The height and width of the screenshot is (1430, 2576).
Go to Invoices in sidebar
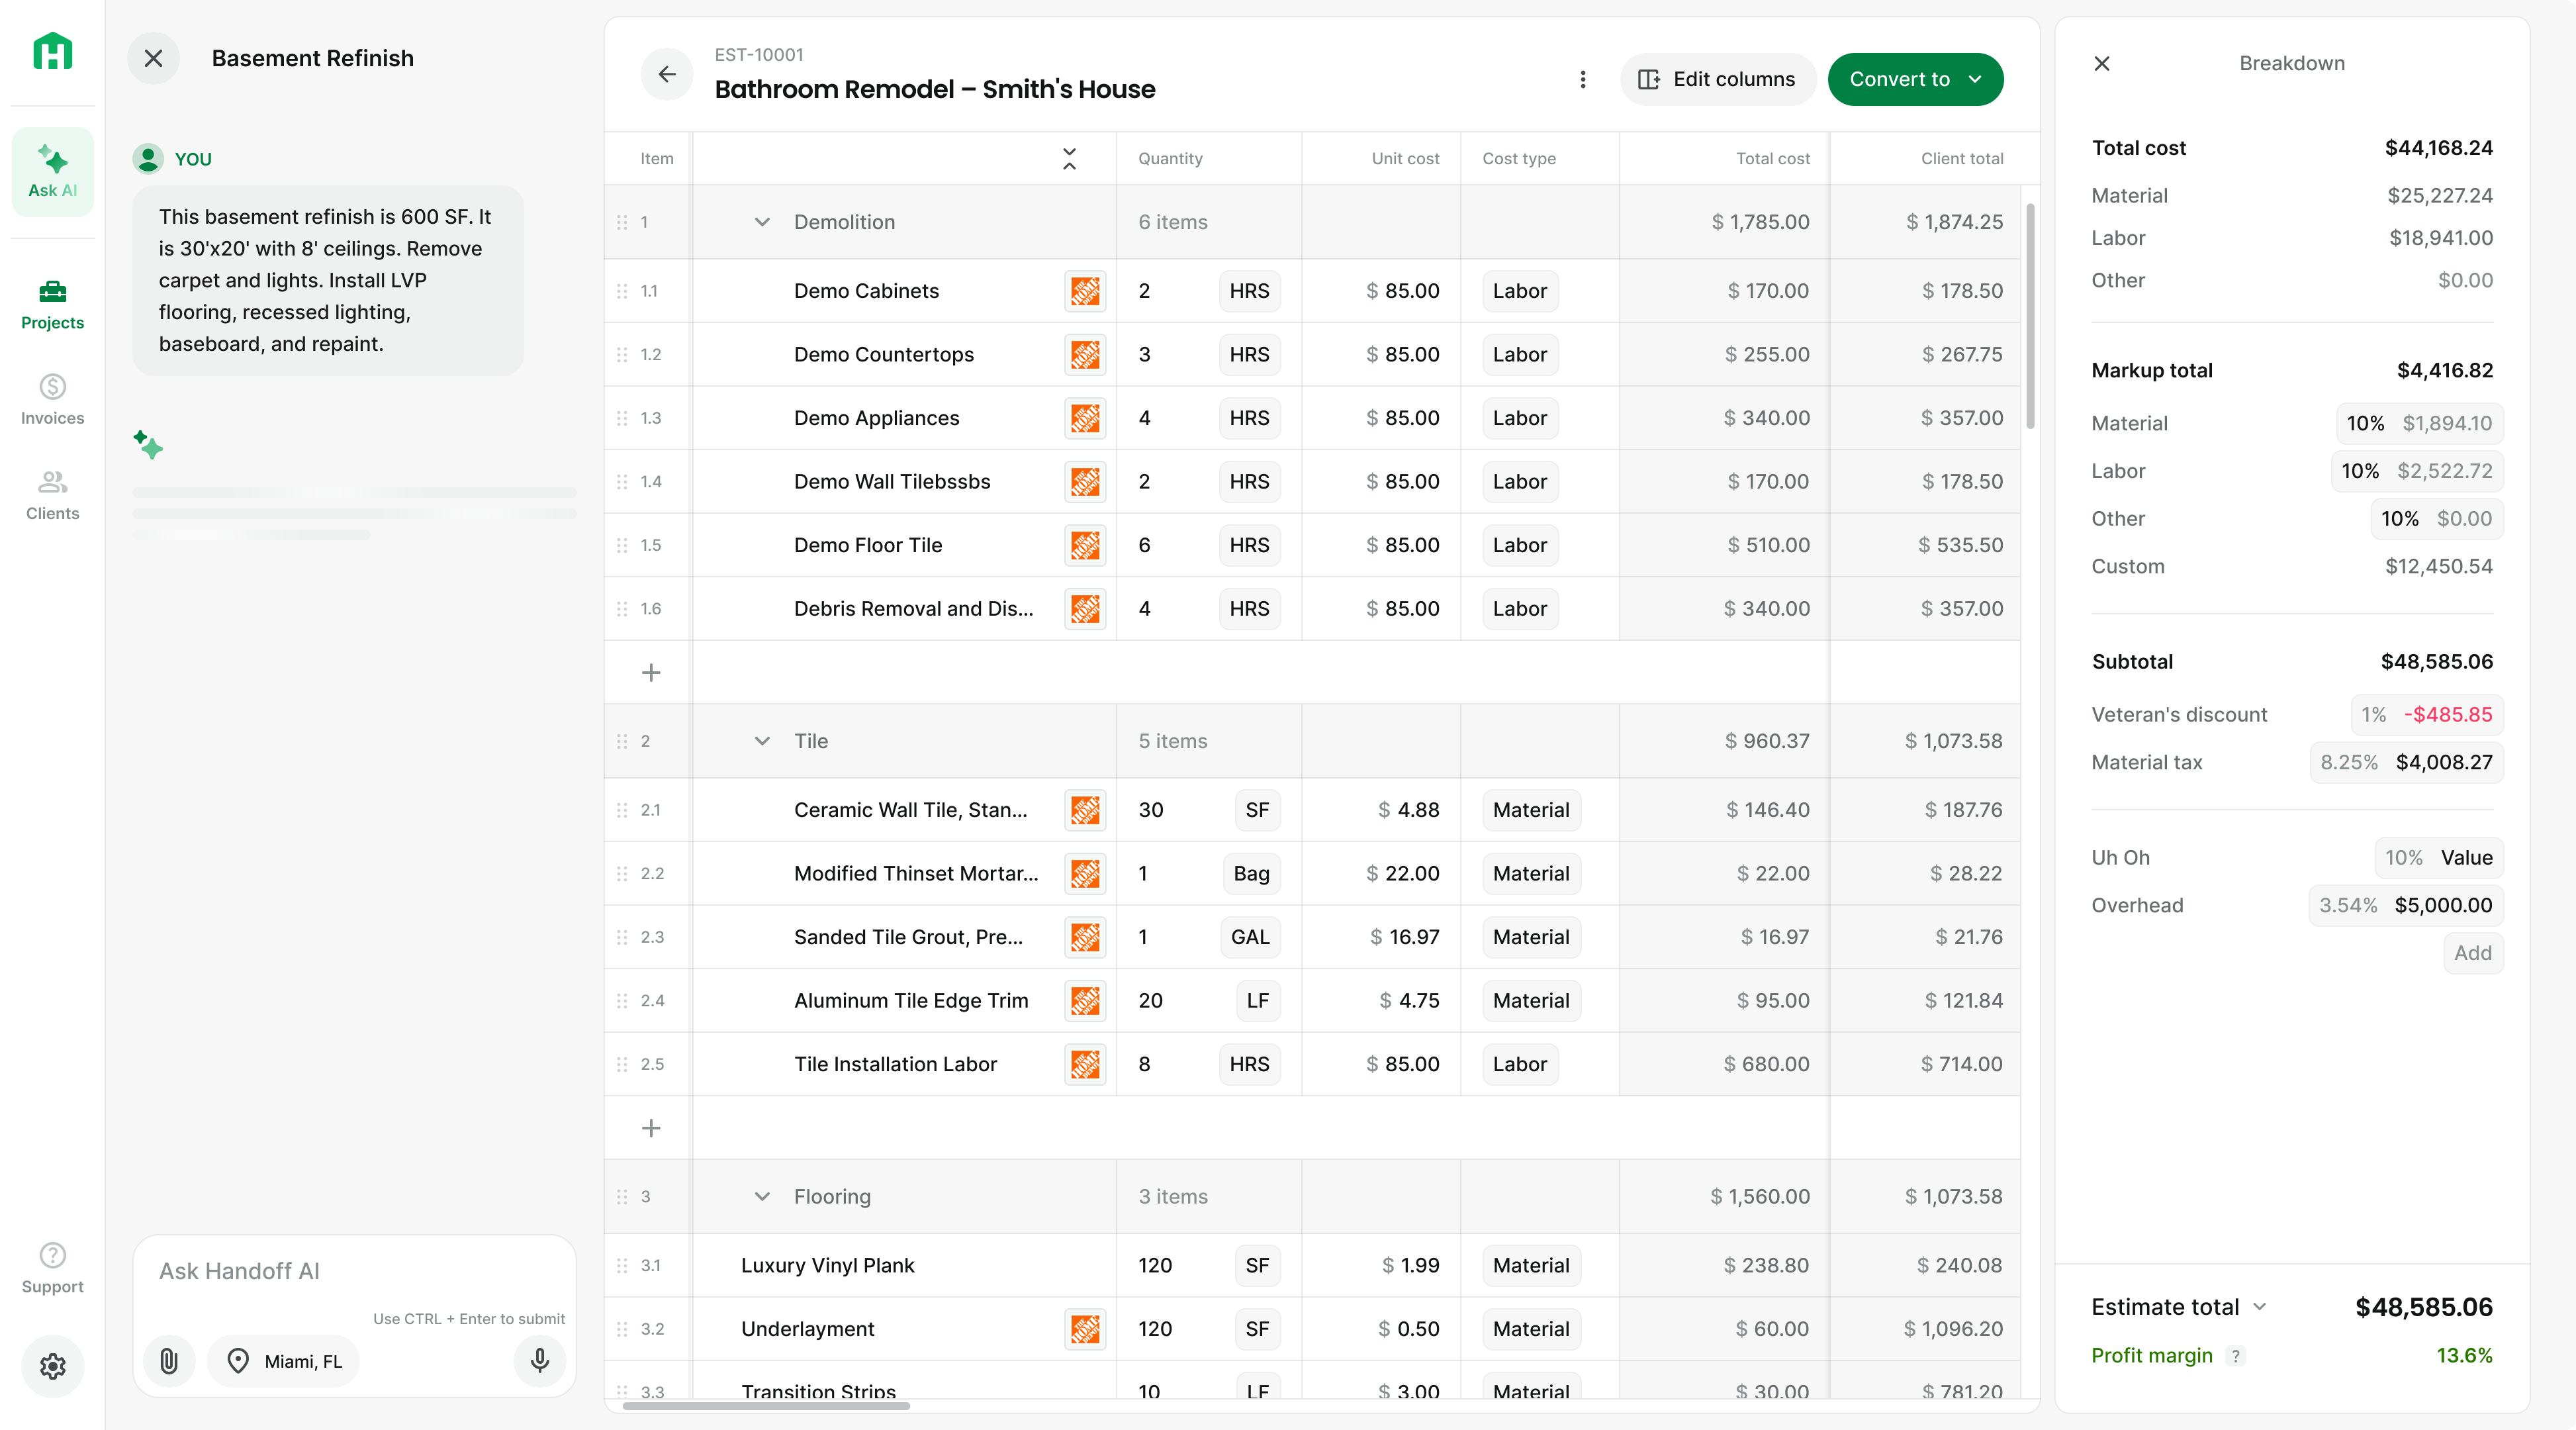(x=53, y=399)
